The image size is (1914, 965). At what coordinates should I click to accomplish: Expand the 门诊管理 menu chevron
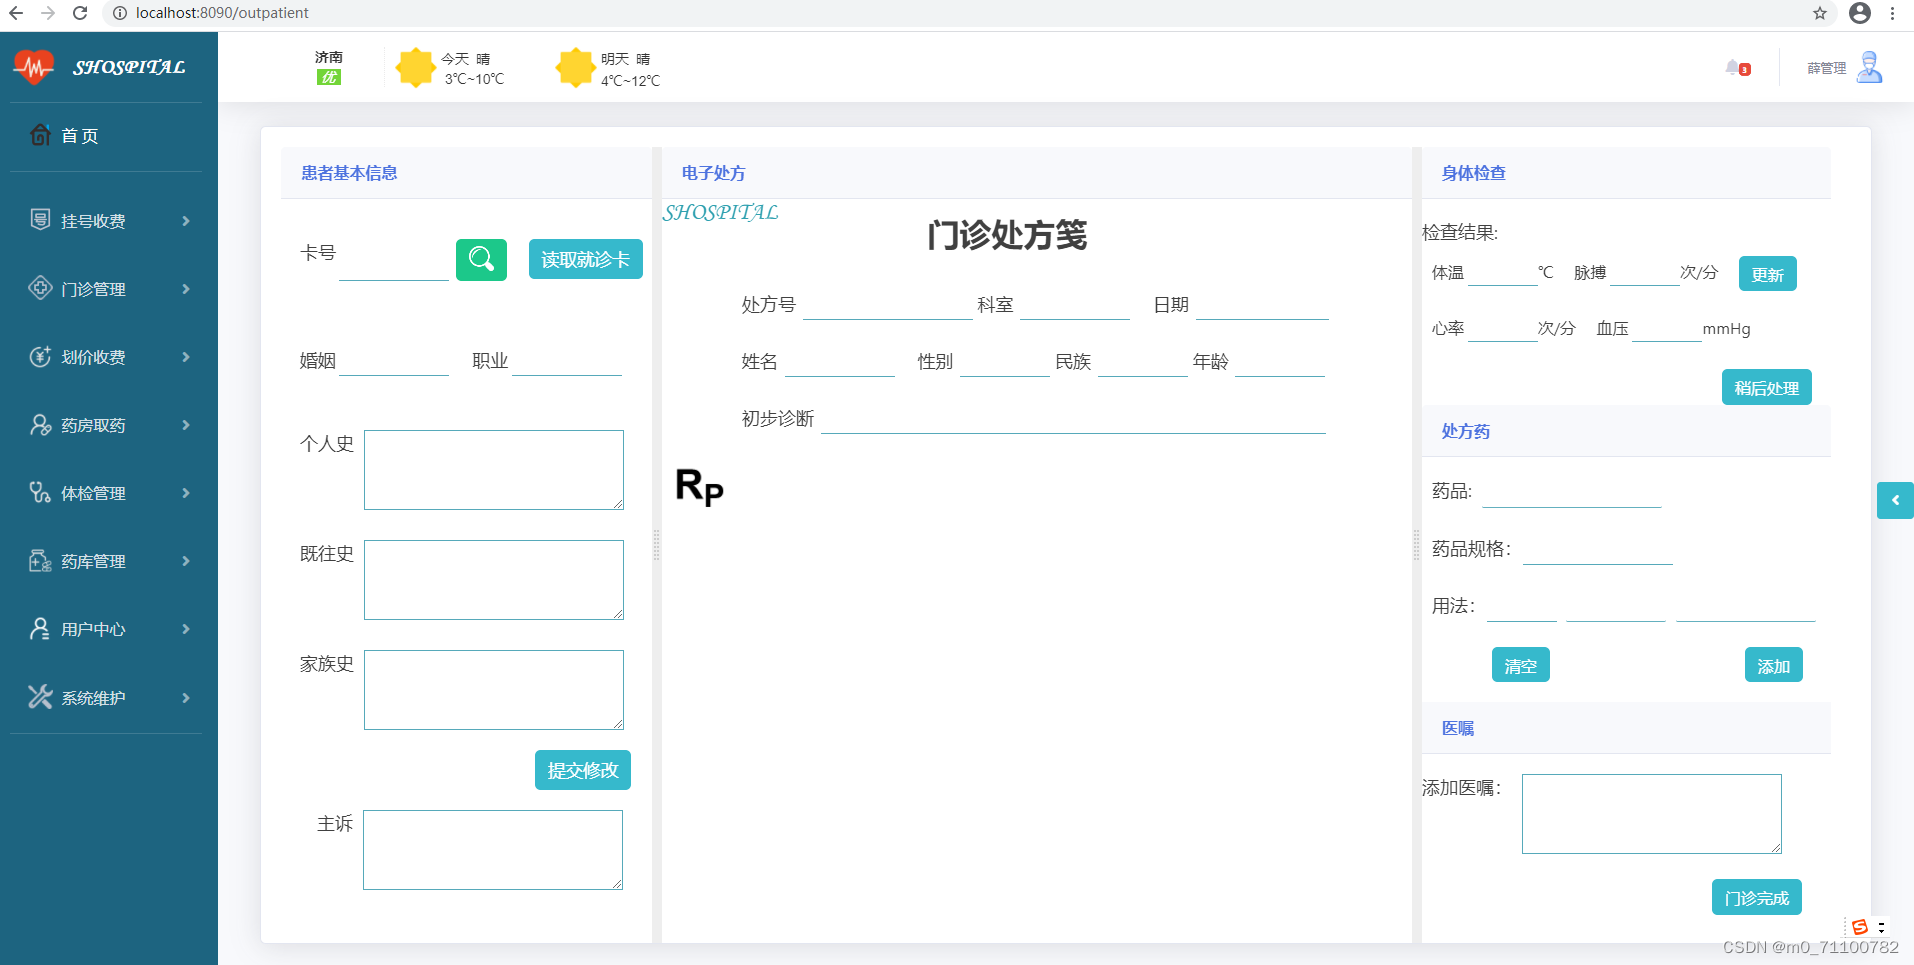click(x=186, y=289)
